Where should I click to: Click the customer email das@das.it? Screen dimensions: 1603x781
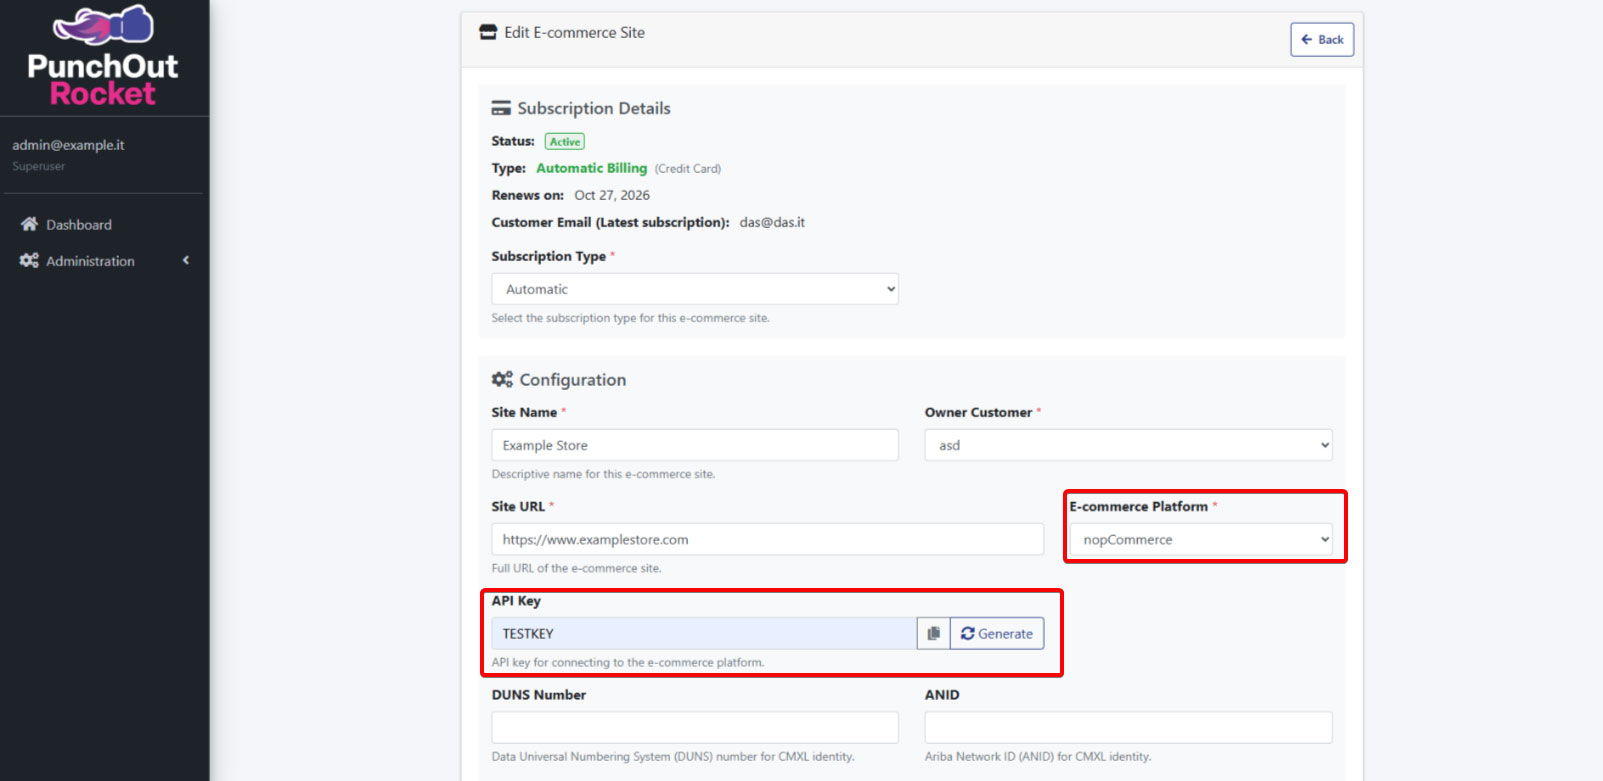click(772, 222)
